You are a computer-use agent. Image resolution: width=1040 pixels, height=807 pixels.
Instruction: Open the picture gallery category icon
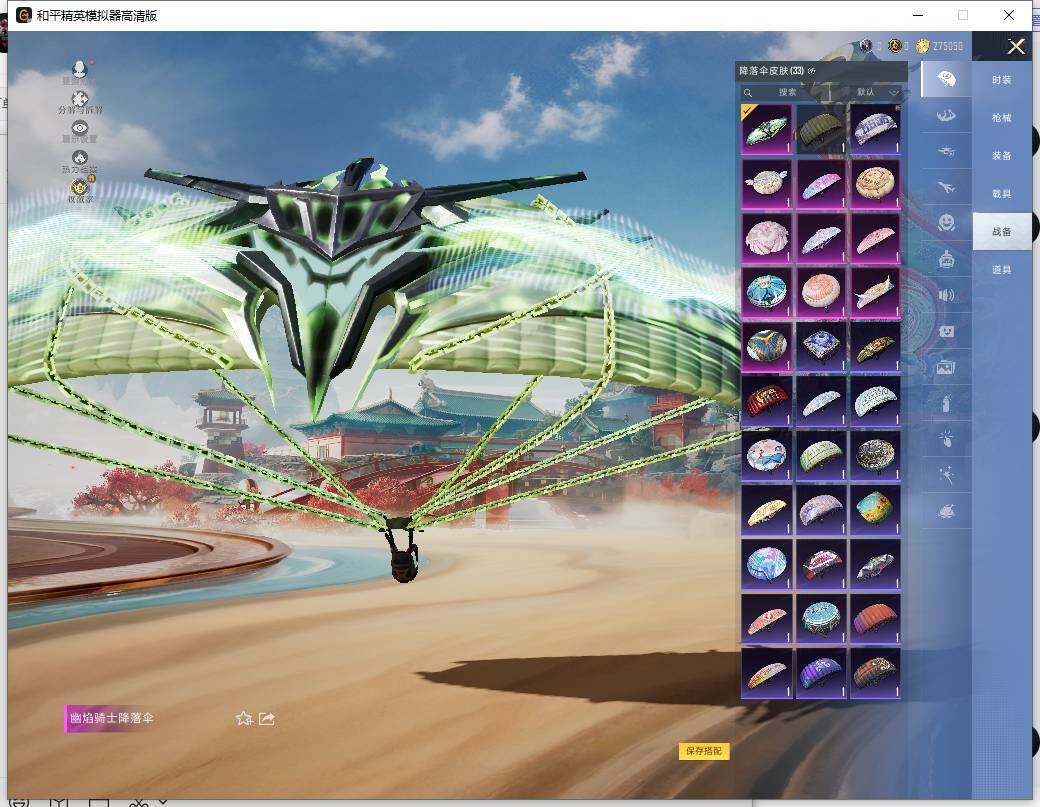coord(946,367)
